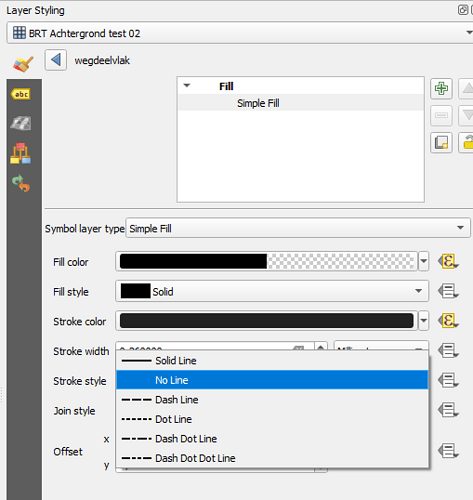This screenshot has width=473, height=500.
Task: Undock the Layer Styling panel
Action: pos(462,10)
